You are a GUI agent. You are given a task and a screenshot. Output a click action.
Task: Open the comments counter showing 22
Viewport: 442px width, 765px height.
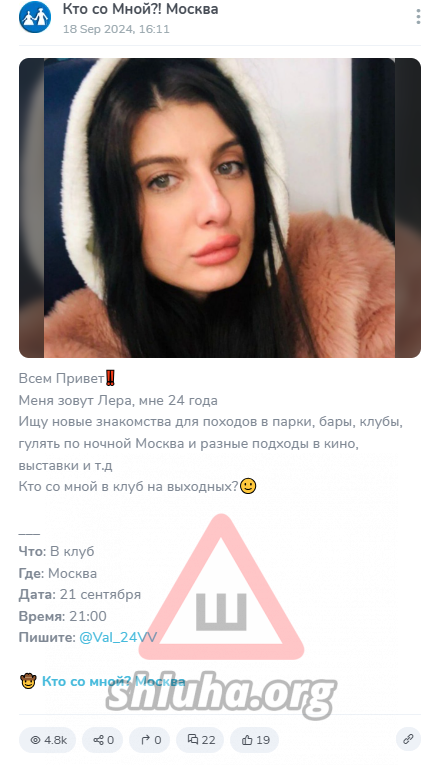coord(201,740)
